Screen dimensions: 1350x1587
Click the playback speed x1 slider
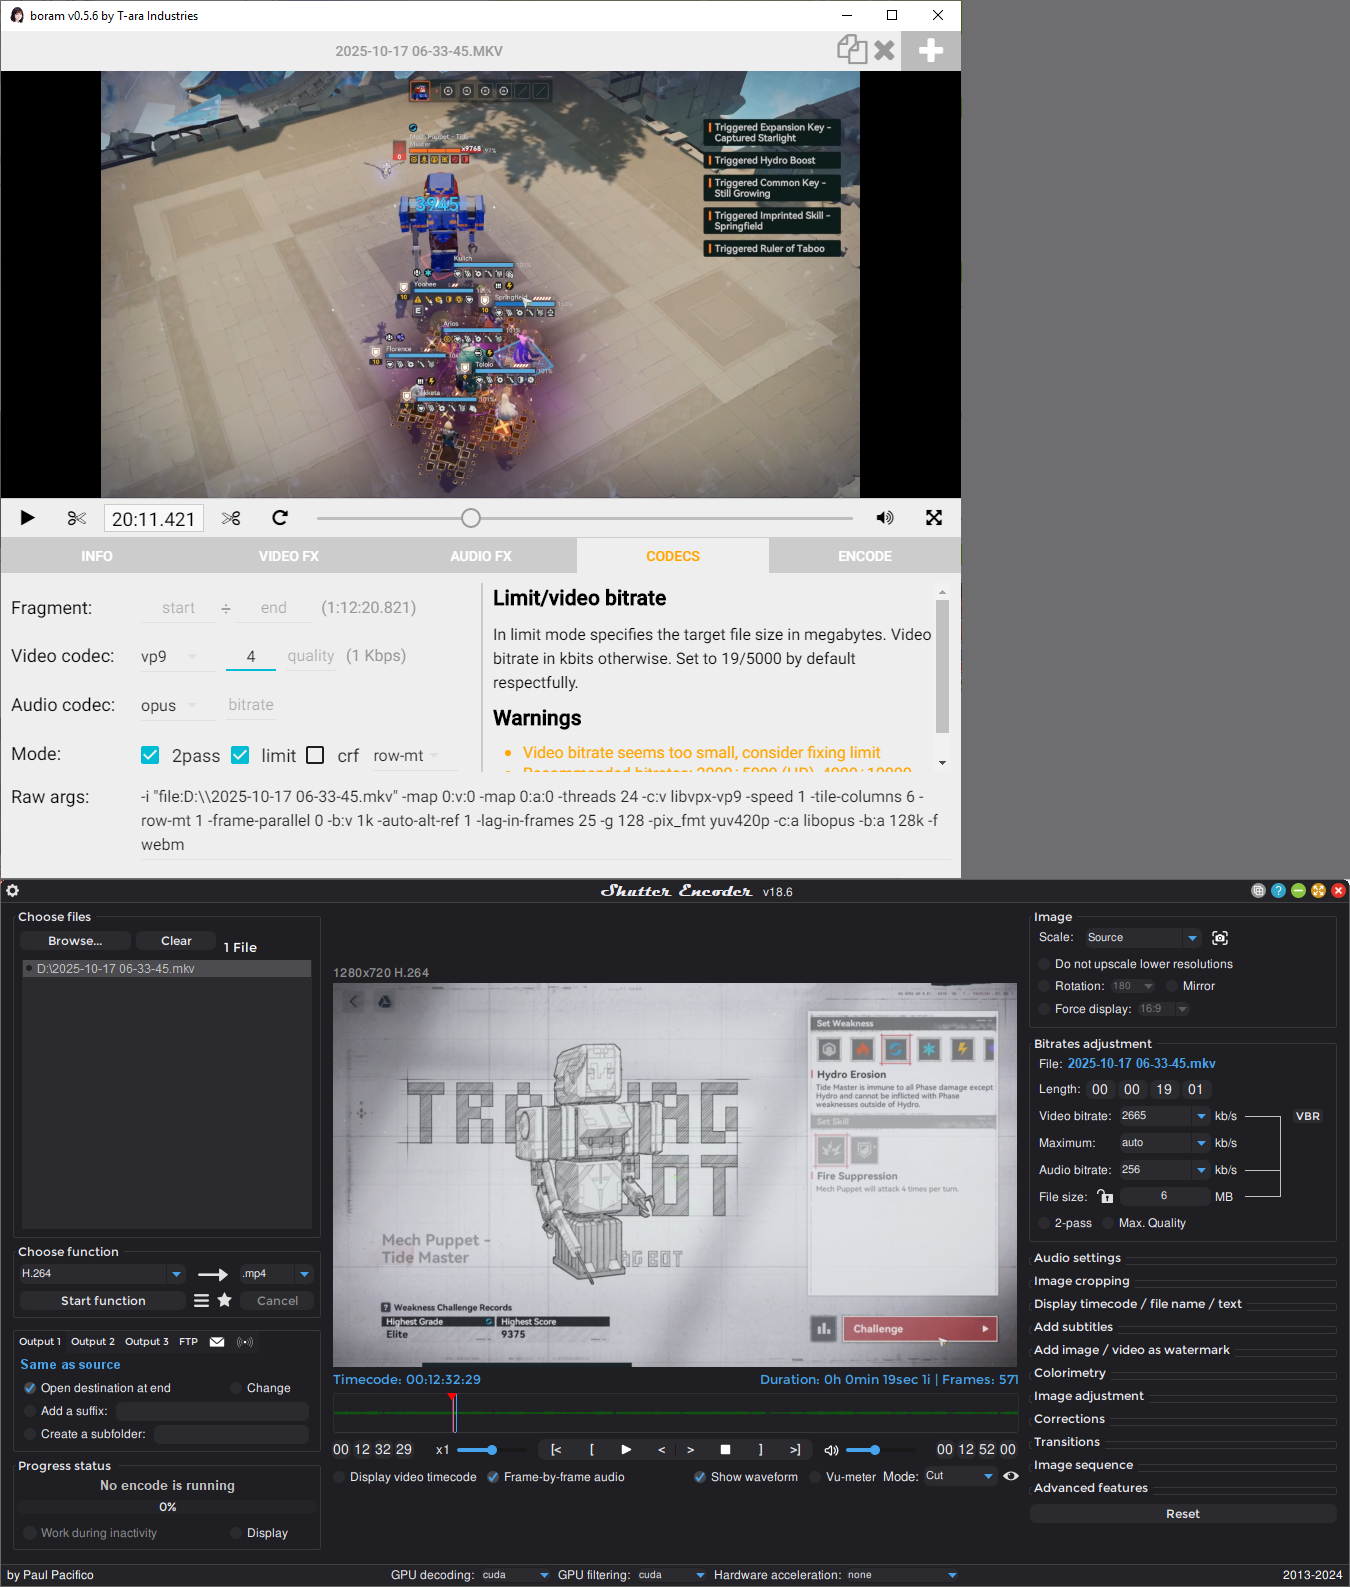(x=492, y=1450)
